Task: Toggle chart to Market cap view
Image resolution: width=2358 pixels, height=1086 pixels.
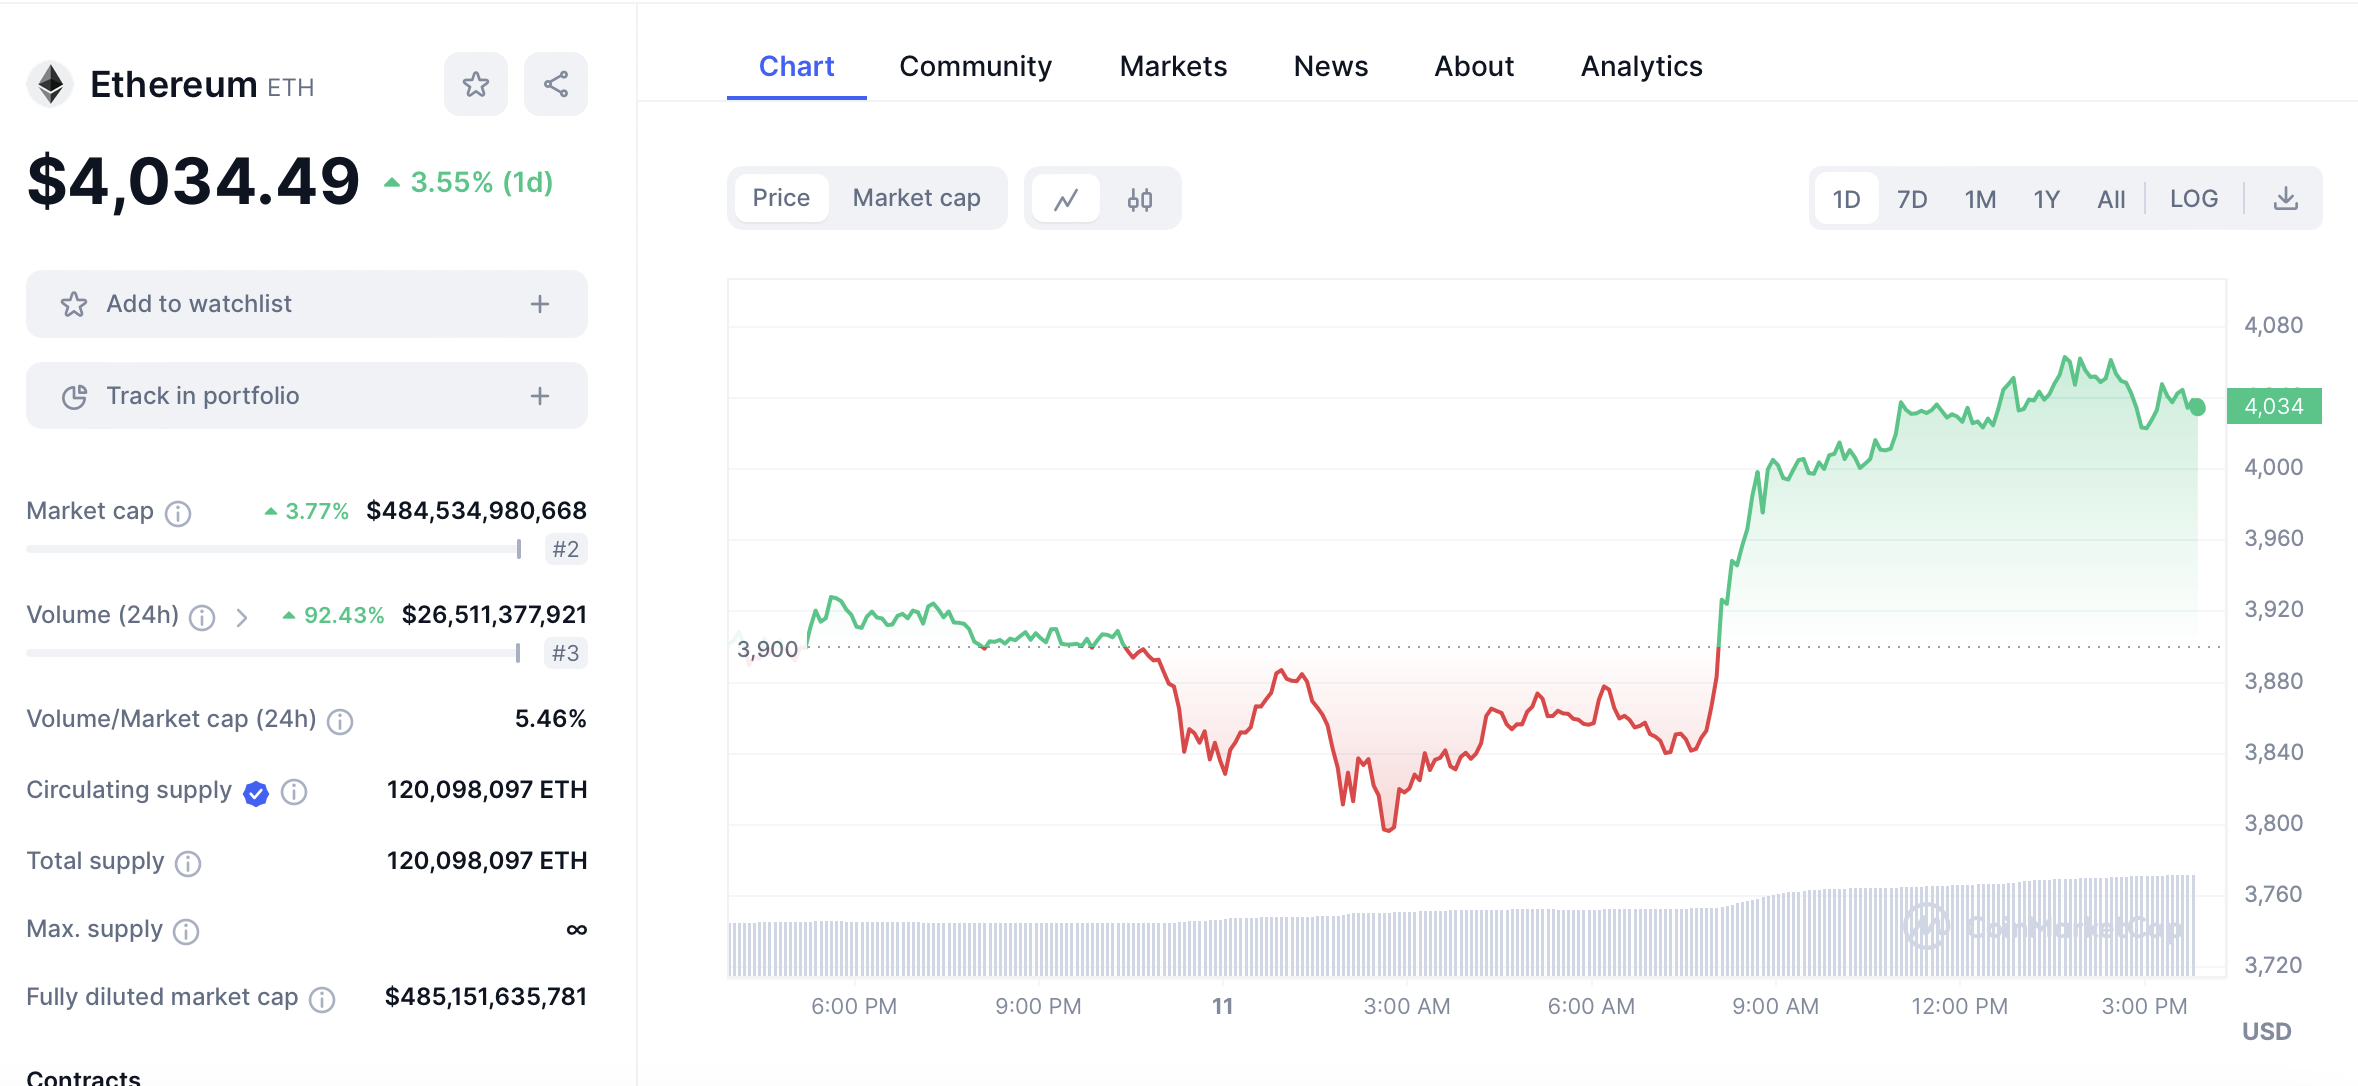Action: [x=916, y=198]
